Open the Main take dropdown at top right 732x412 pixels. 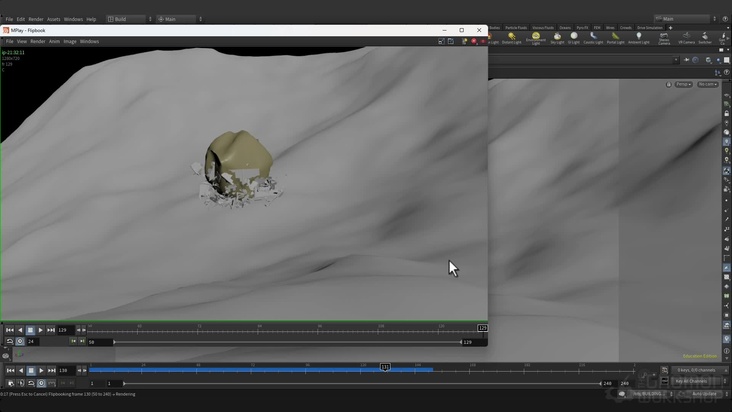[685, 19]
